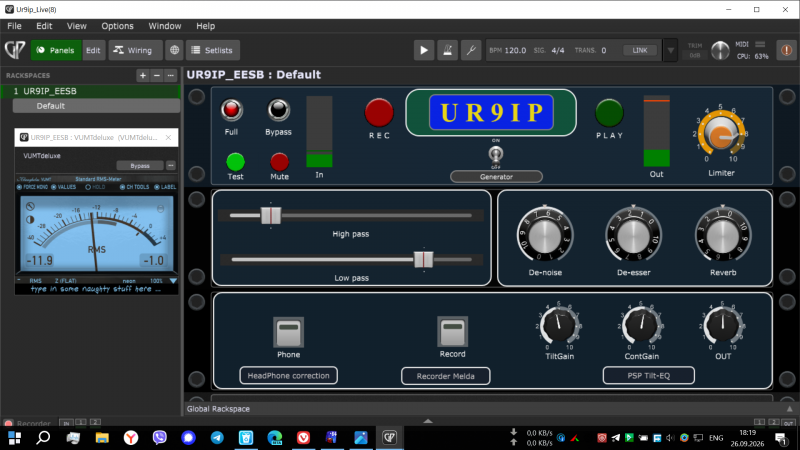
Task: Click the Gig Performer logo icon
Action: click(x=15, y=50)
